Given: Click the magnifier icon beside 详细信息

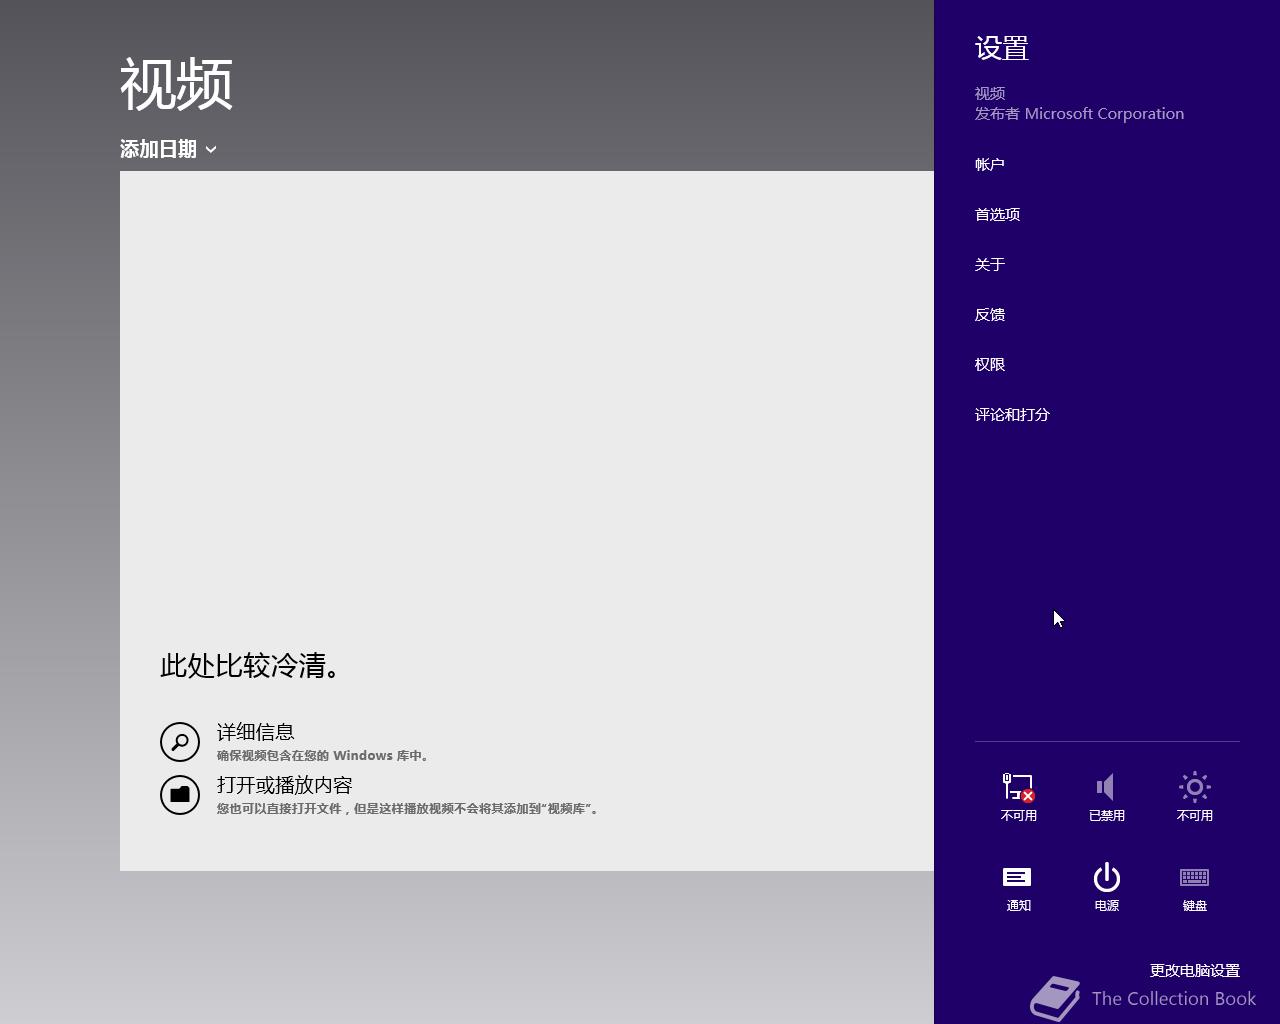Looking at the screenshot, I should pyautogui.click(x=180, y=742).
